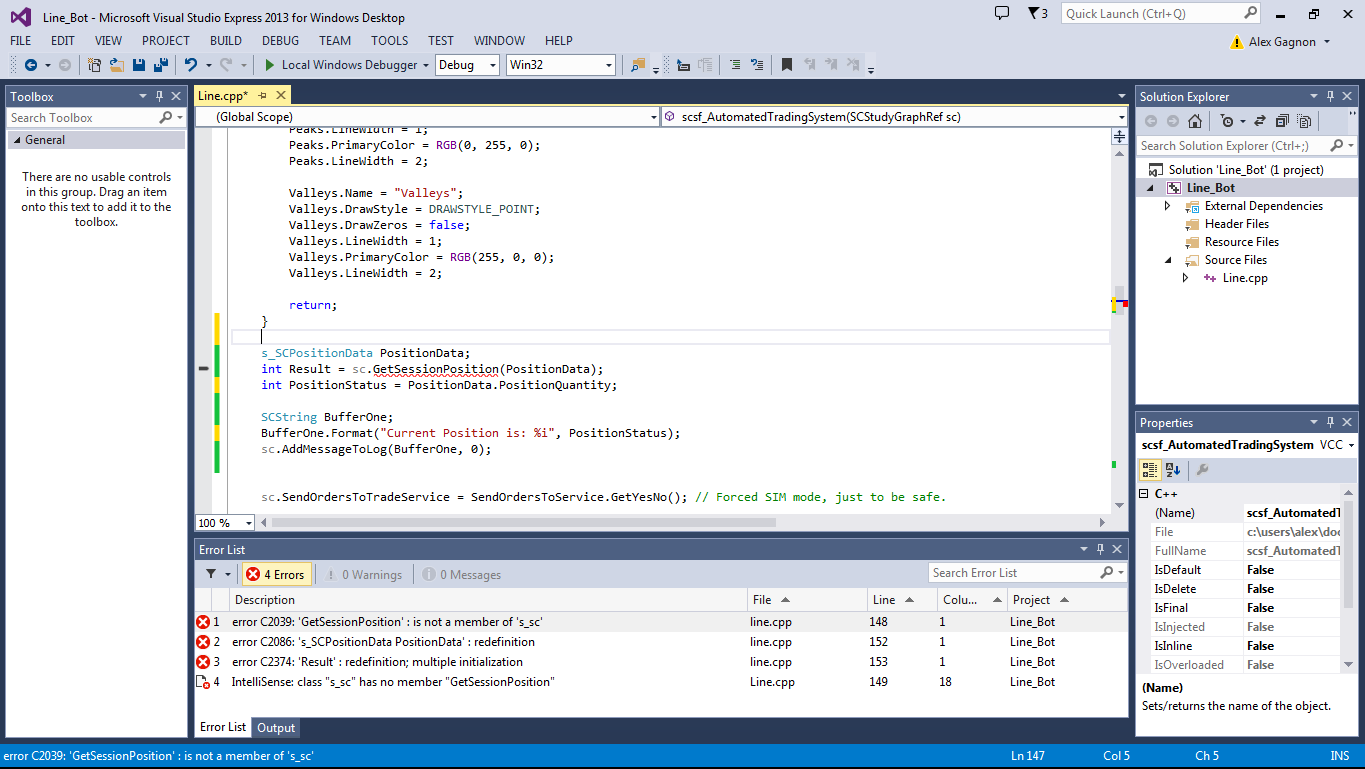Switch to the Output tab

(276, 728)
